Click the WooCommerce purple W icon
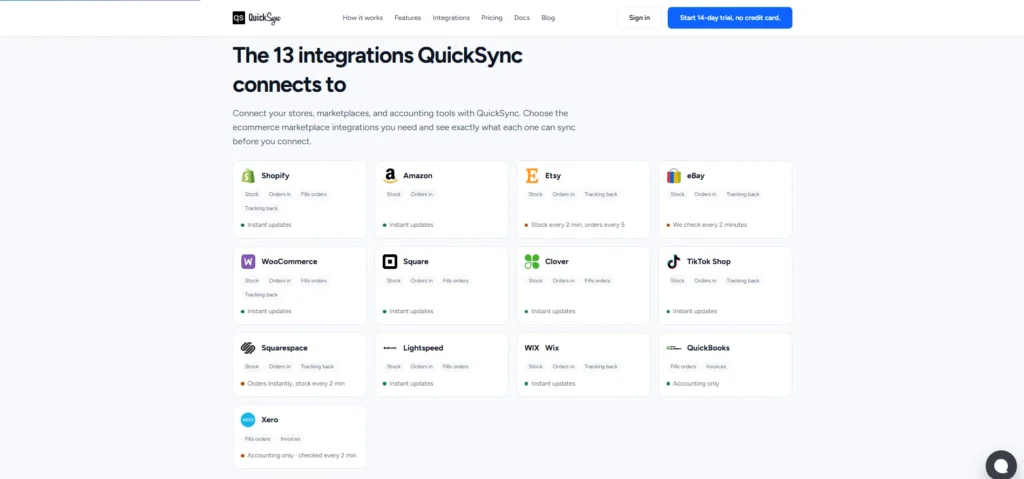 point(248,261)
